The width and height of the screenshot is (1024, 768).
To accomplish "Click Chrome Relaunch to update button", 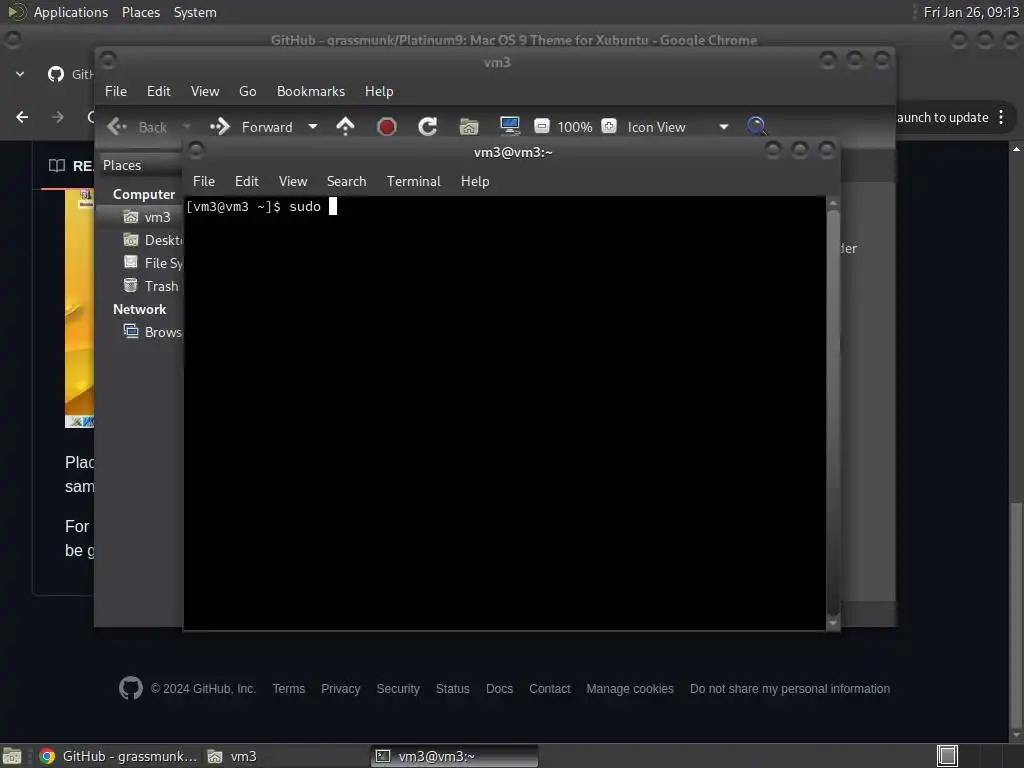I will pos(942,118).
